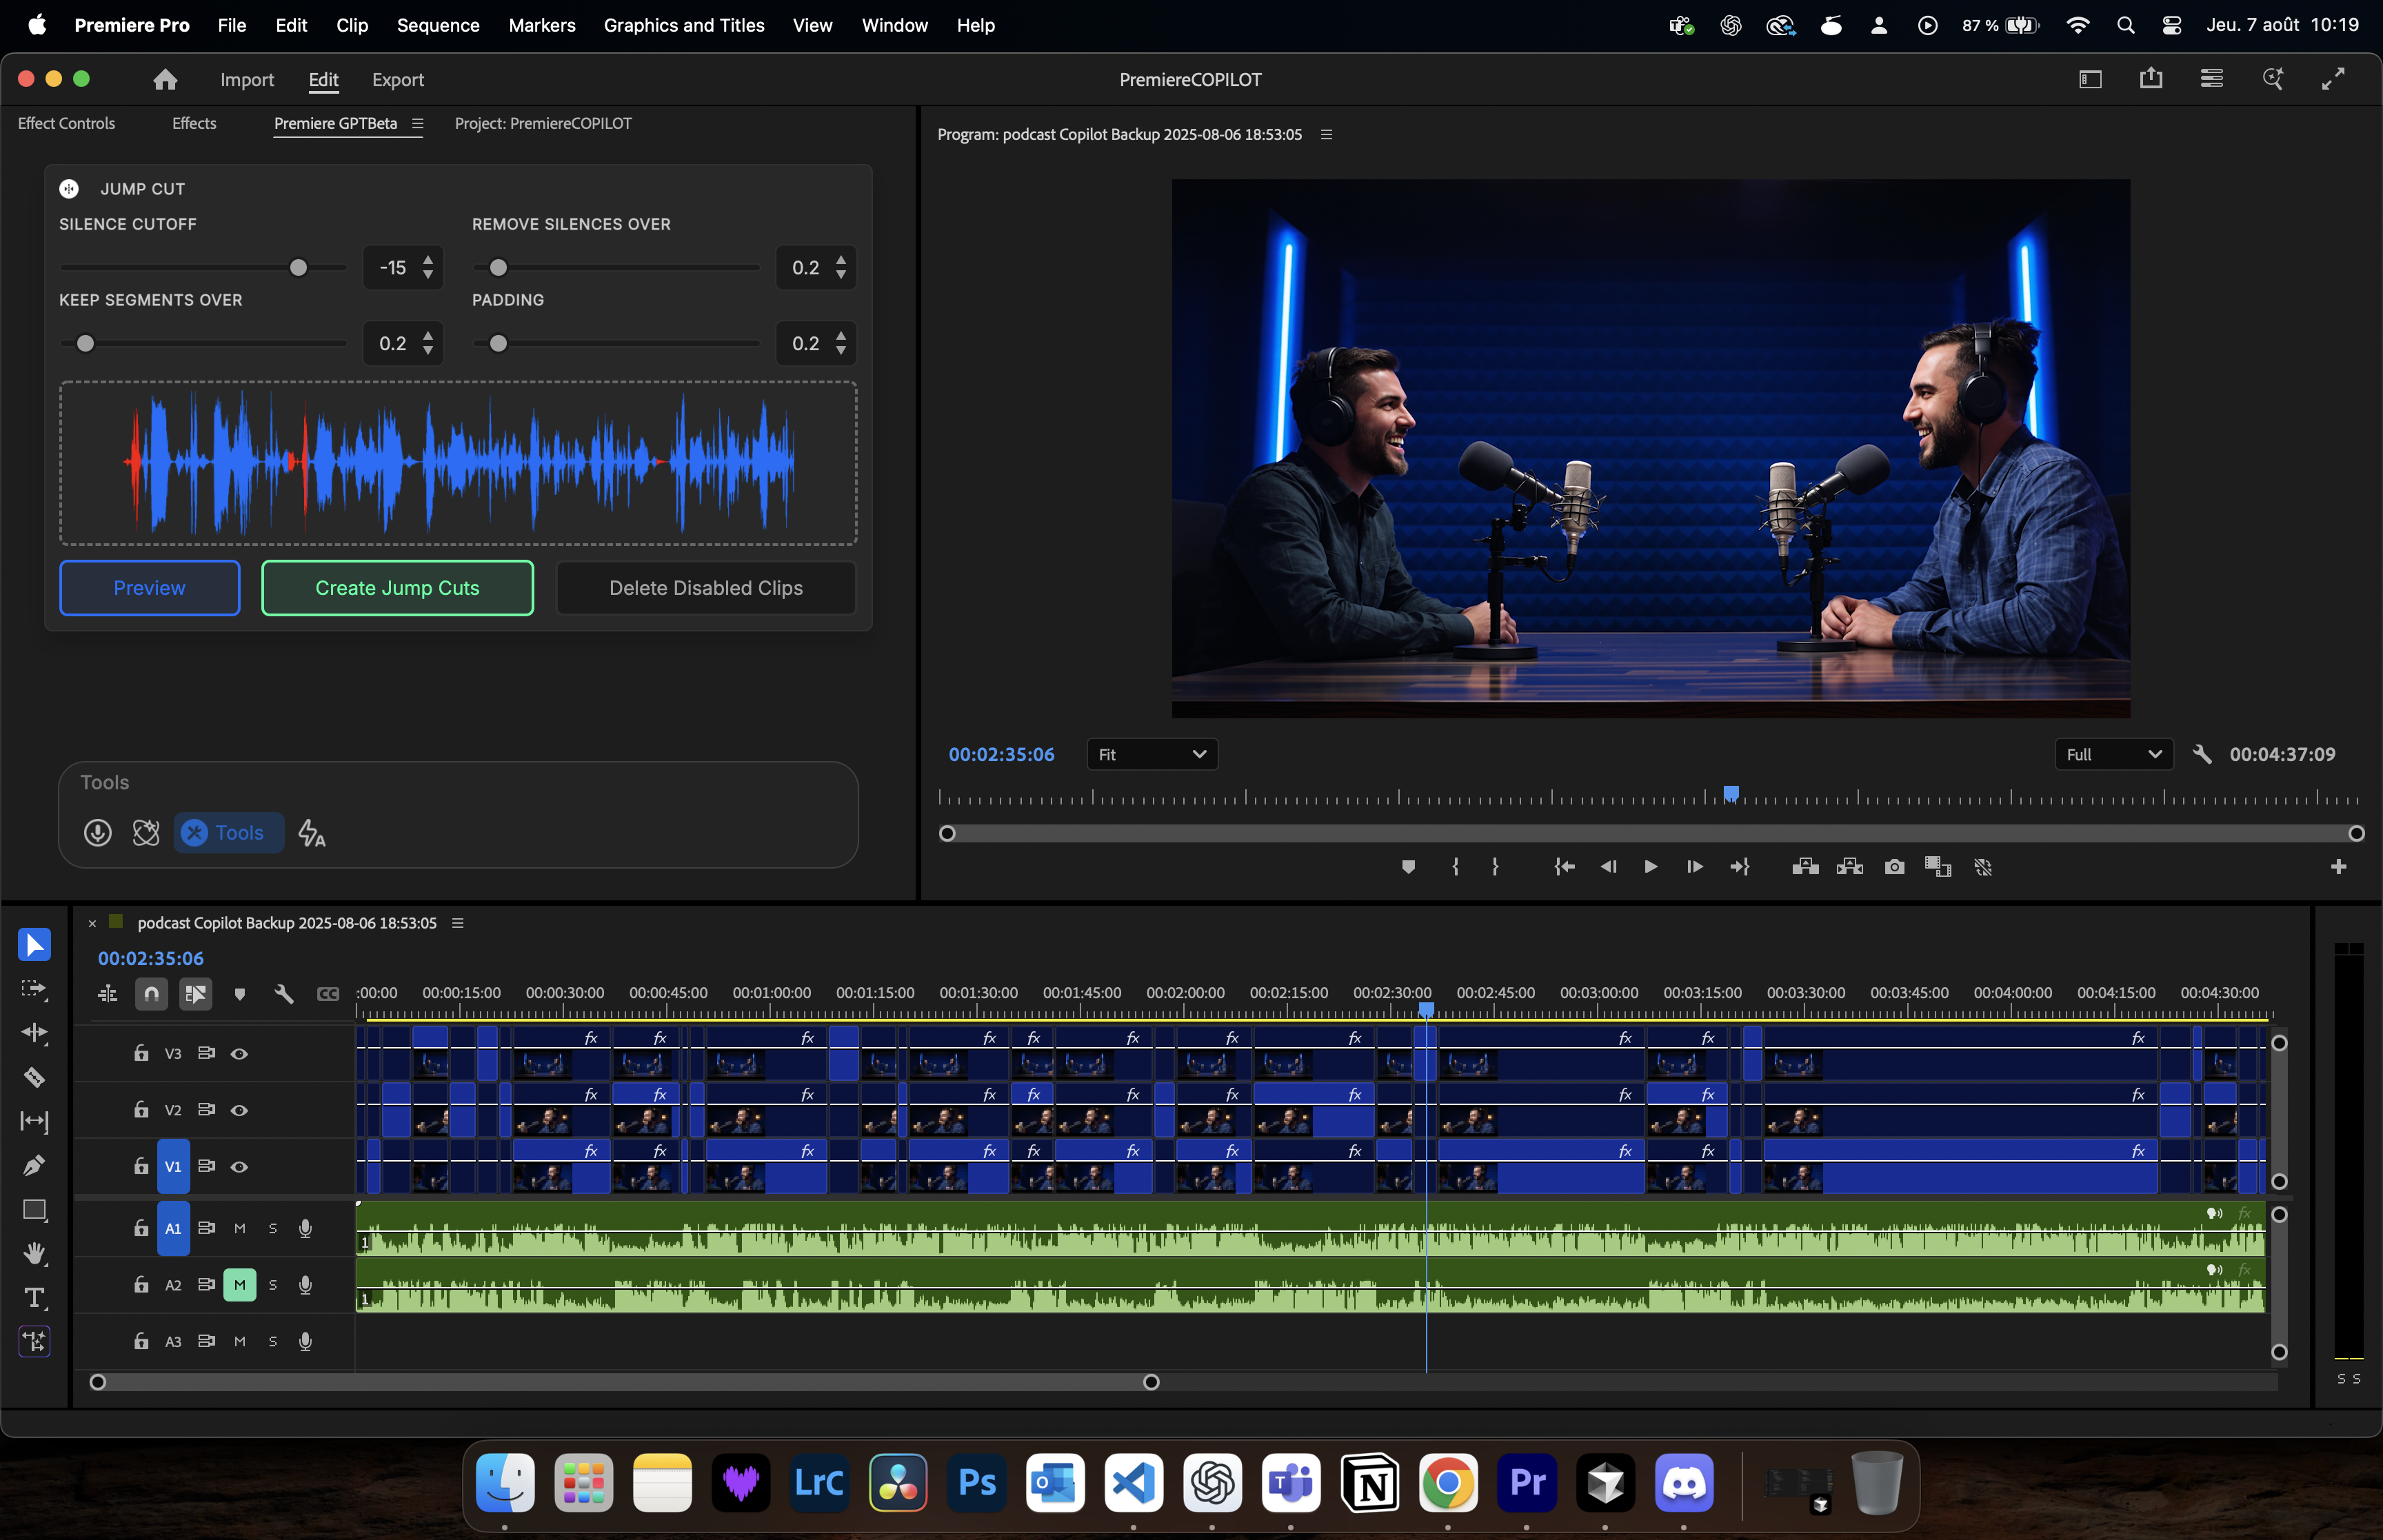Select the Ripple Edit tool
The image size is (2383, 1540).
pos(34,1033)
